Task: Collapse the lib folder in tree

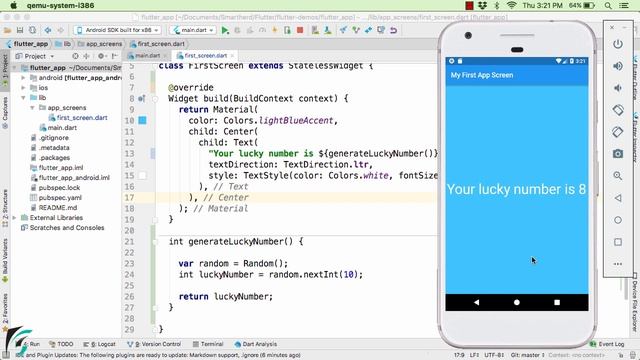Action: point(23,98)
